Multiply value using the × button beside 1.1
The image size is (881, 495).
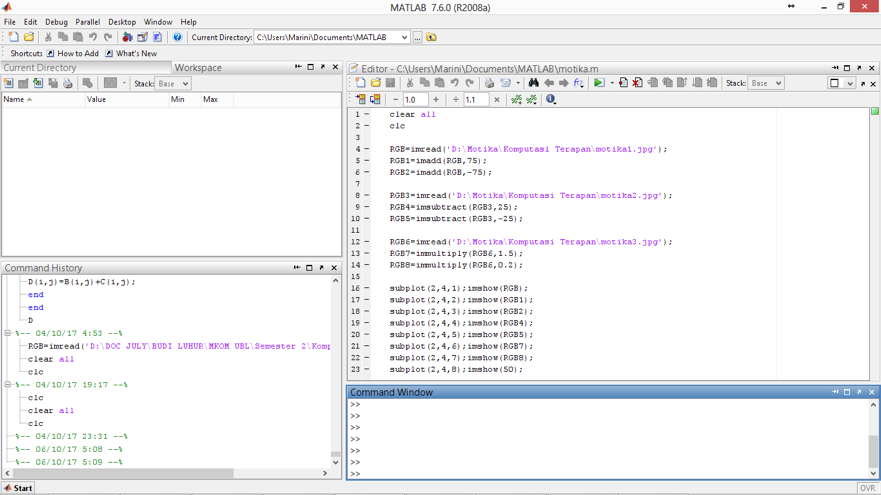point(496,99)
